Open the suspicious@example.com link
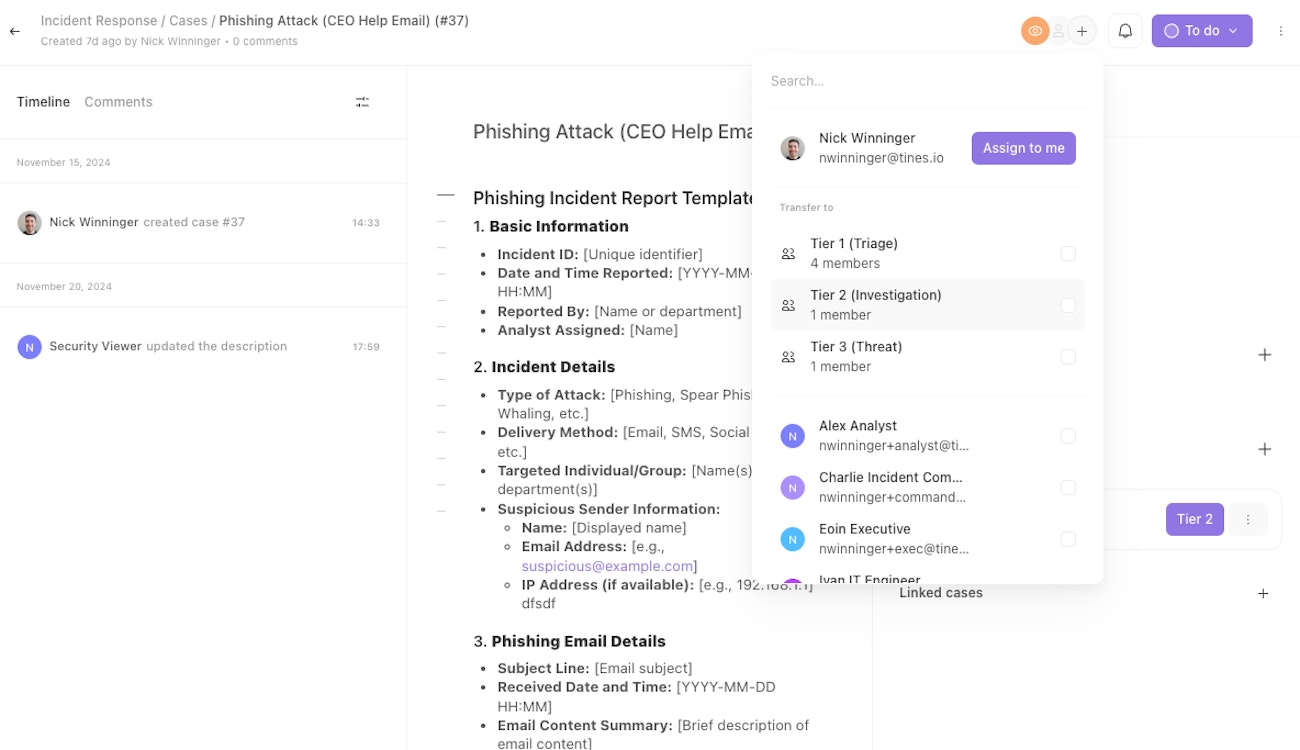Screen dimensions: 1300x750 (x=607, y=566)
